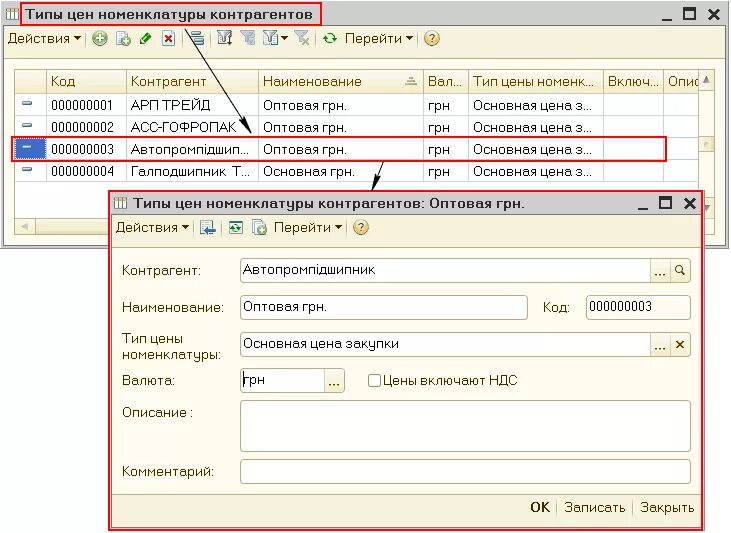
Task: Click the Set filter and sort icon
Action: point(224,38)
